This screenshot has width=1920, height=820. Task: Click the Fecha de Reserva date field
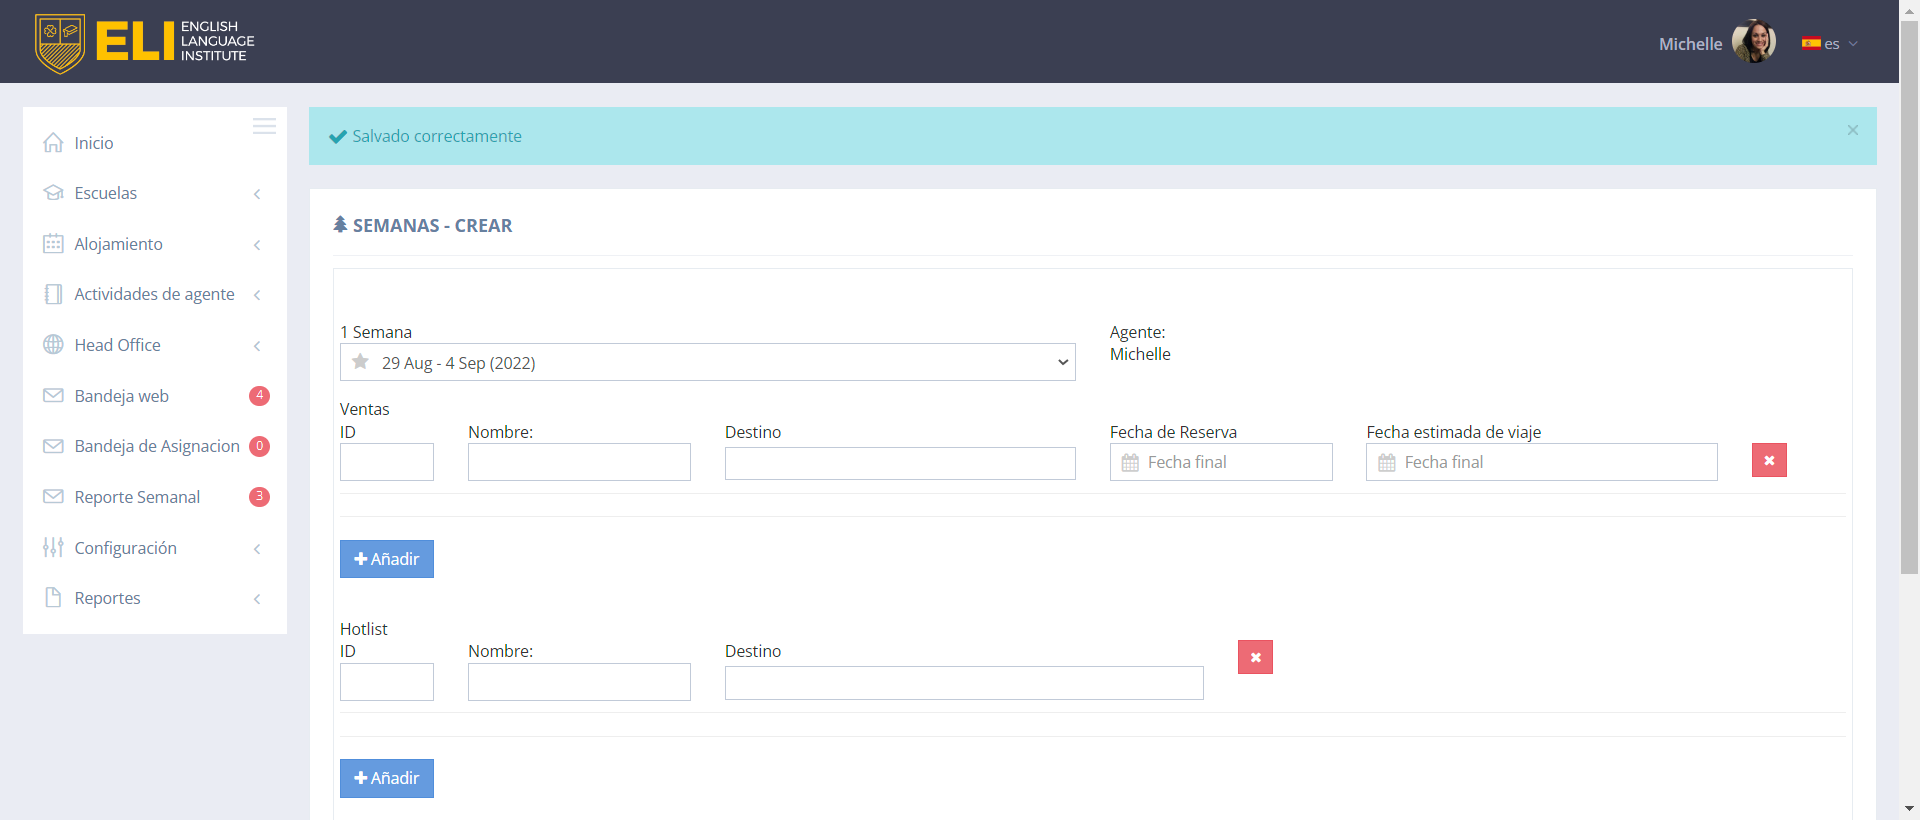[1221, 462]
